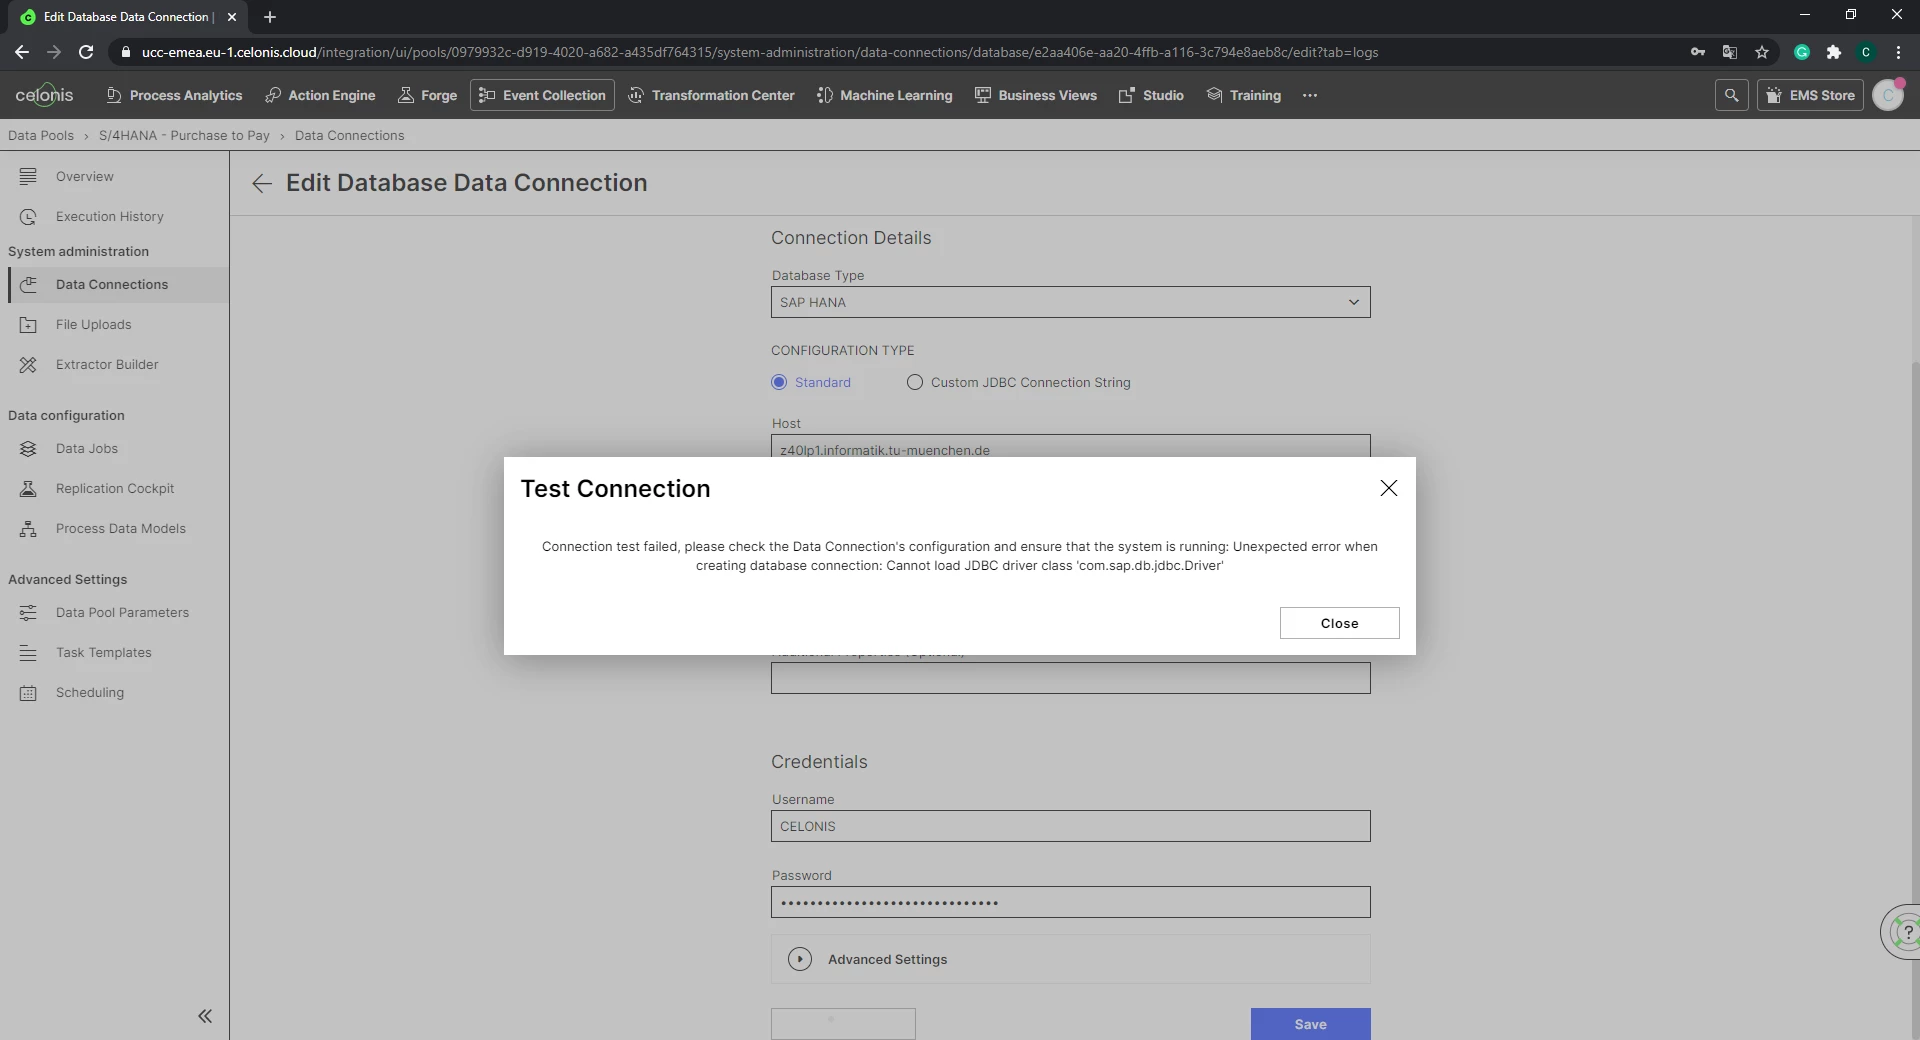
Task: Open EMS Store
Action: pyautogui.click(x=1810, y=95)
